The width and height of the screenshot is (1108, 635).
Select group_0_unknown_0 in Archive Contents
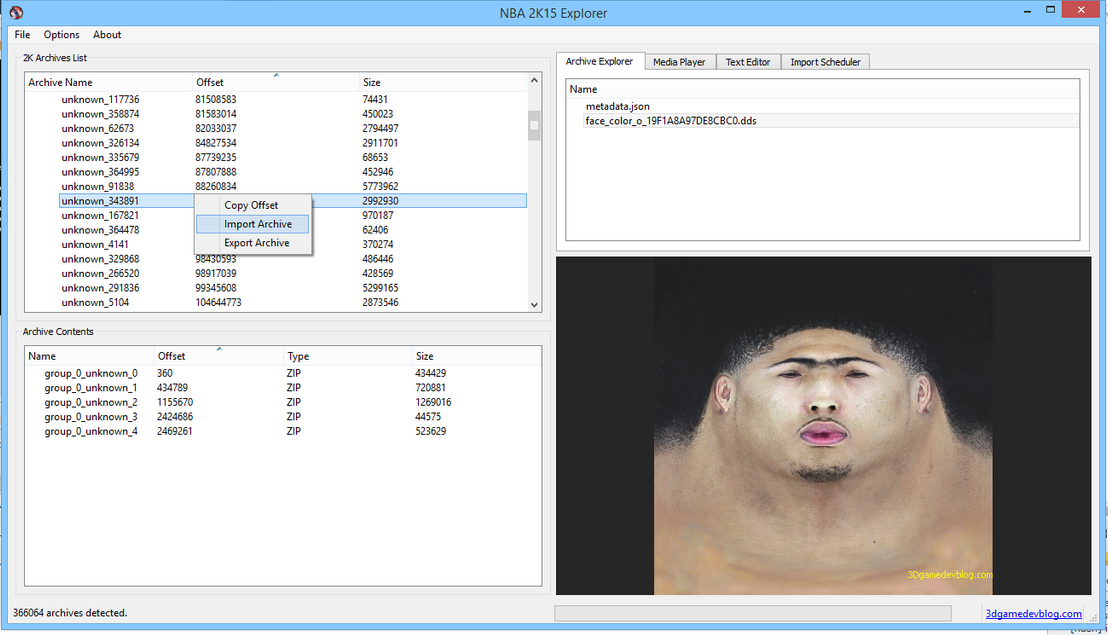pyautogui.click(x=91, y=373)
